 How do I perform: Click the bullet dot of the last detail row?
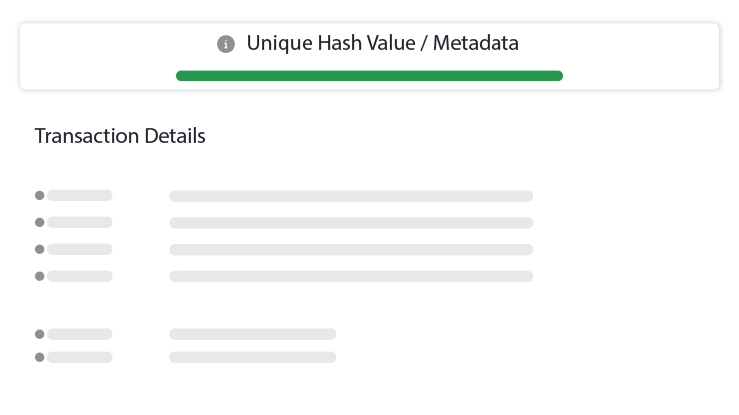40,357
